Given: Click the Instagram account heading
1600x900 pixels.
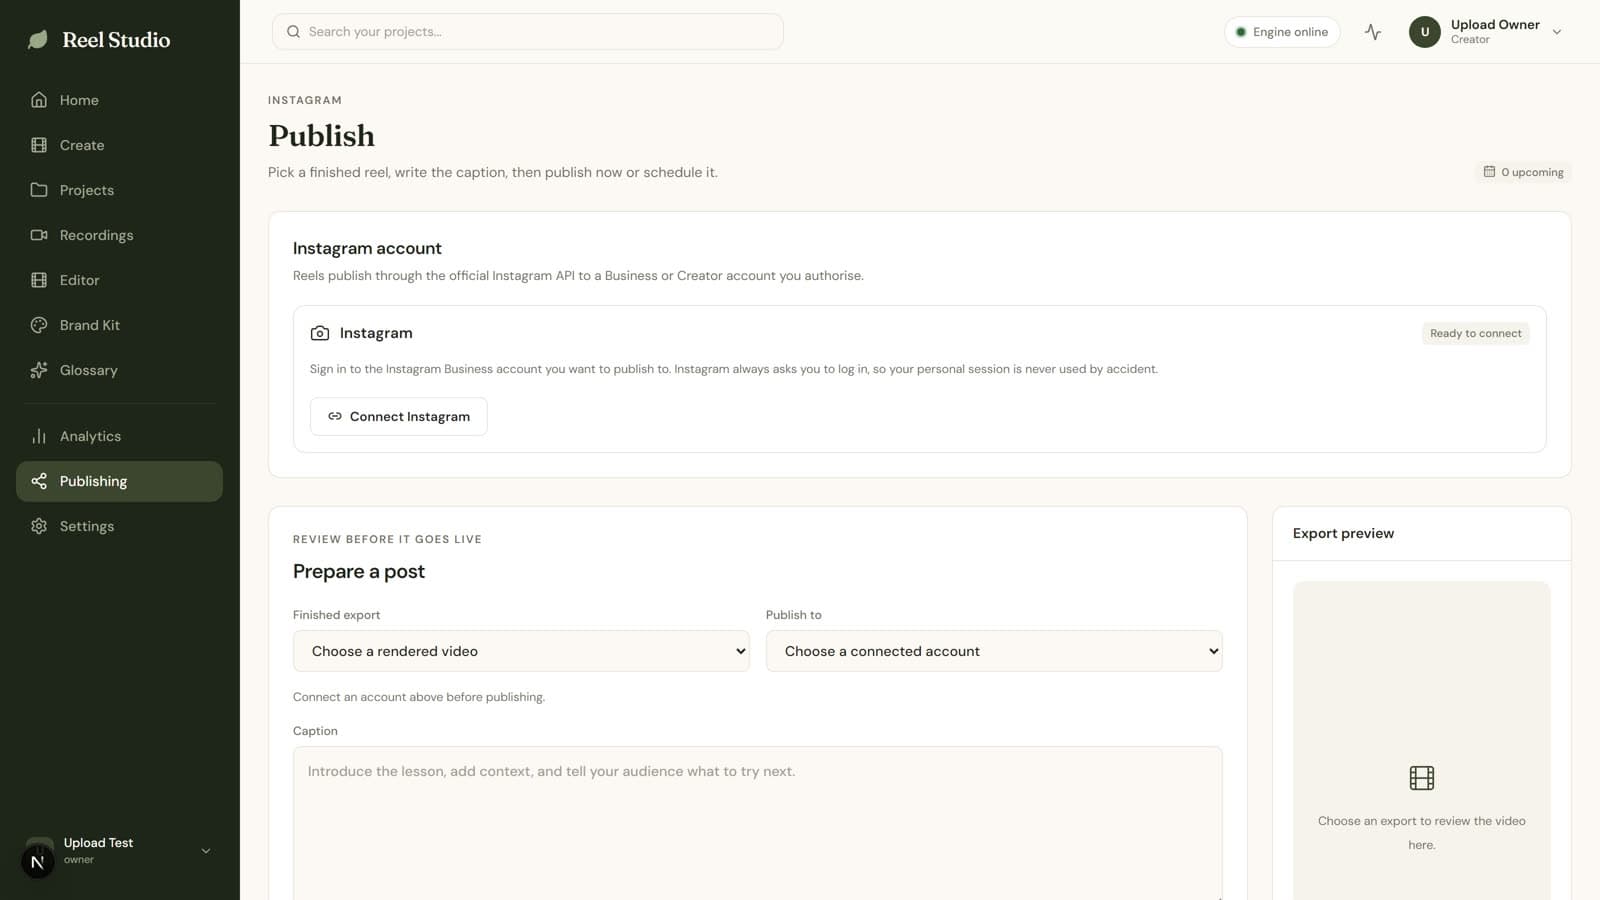Looking at the screenshot, I should pos(367,248).
